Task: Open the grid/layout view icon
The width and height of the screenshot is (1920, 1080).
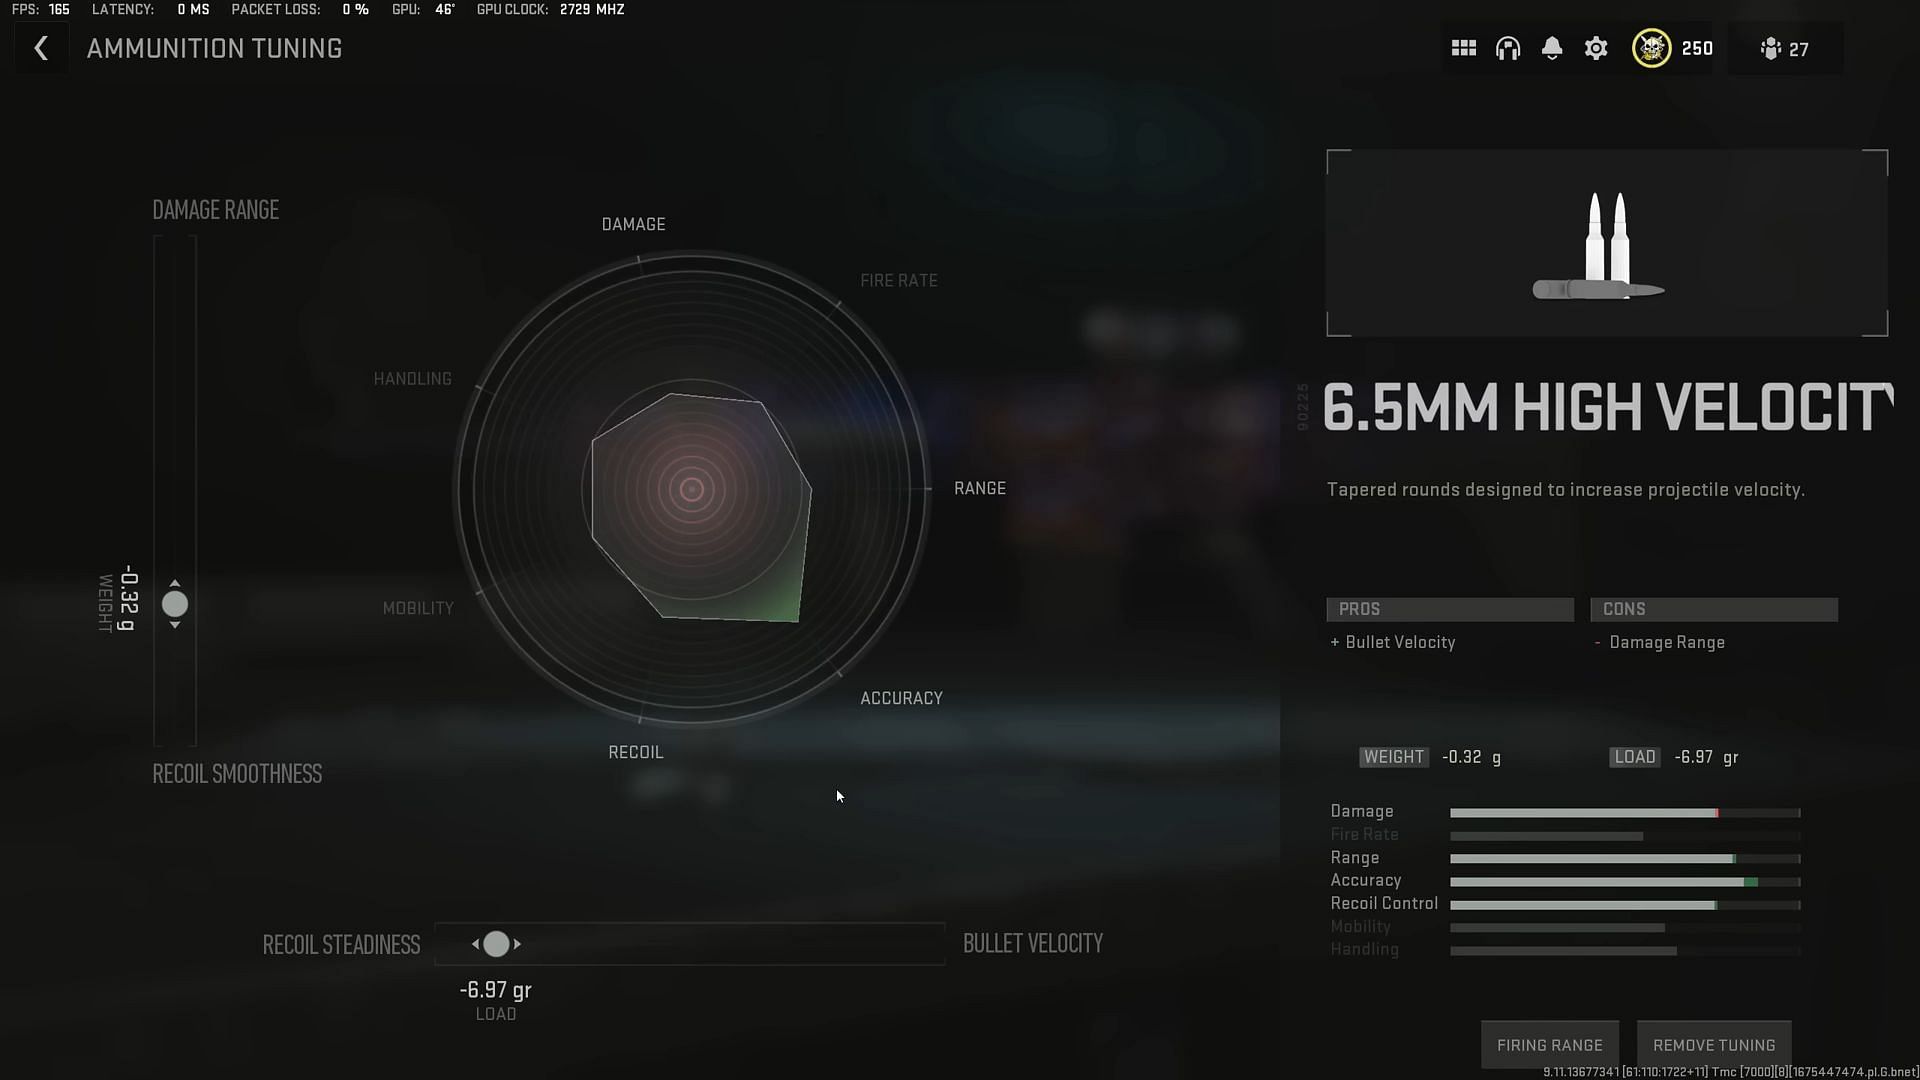Action: pyautogui.click(x=1464, y=49)
